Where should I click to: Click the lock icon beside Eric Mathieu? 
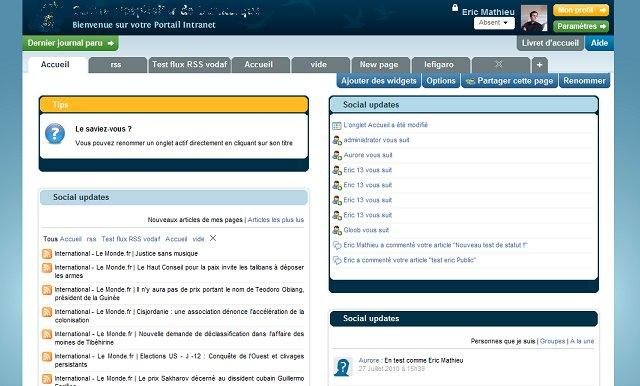(455, 8)
